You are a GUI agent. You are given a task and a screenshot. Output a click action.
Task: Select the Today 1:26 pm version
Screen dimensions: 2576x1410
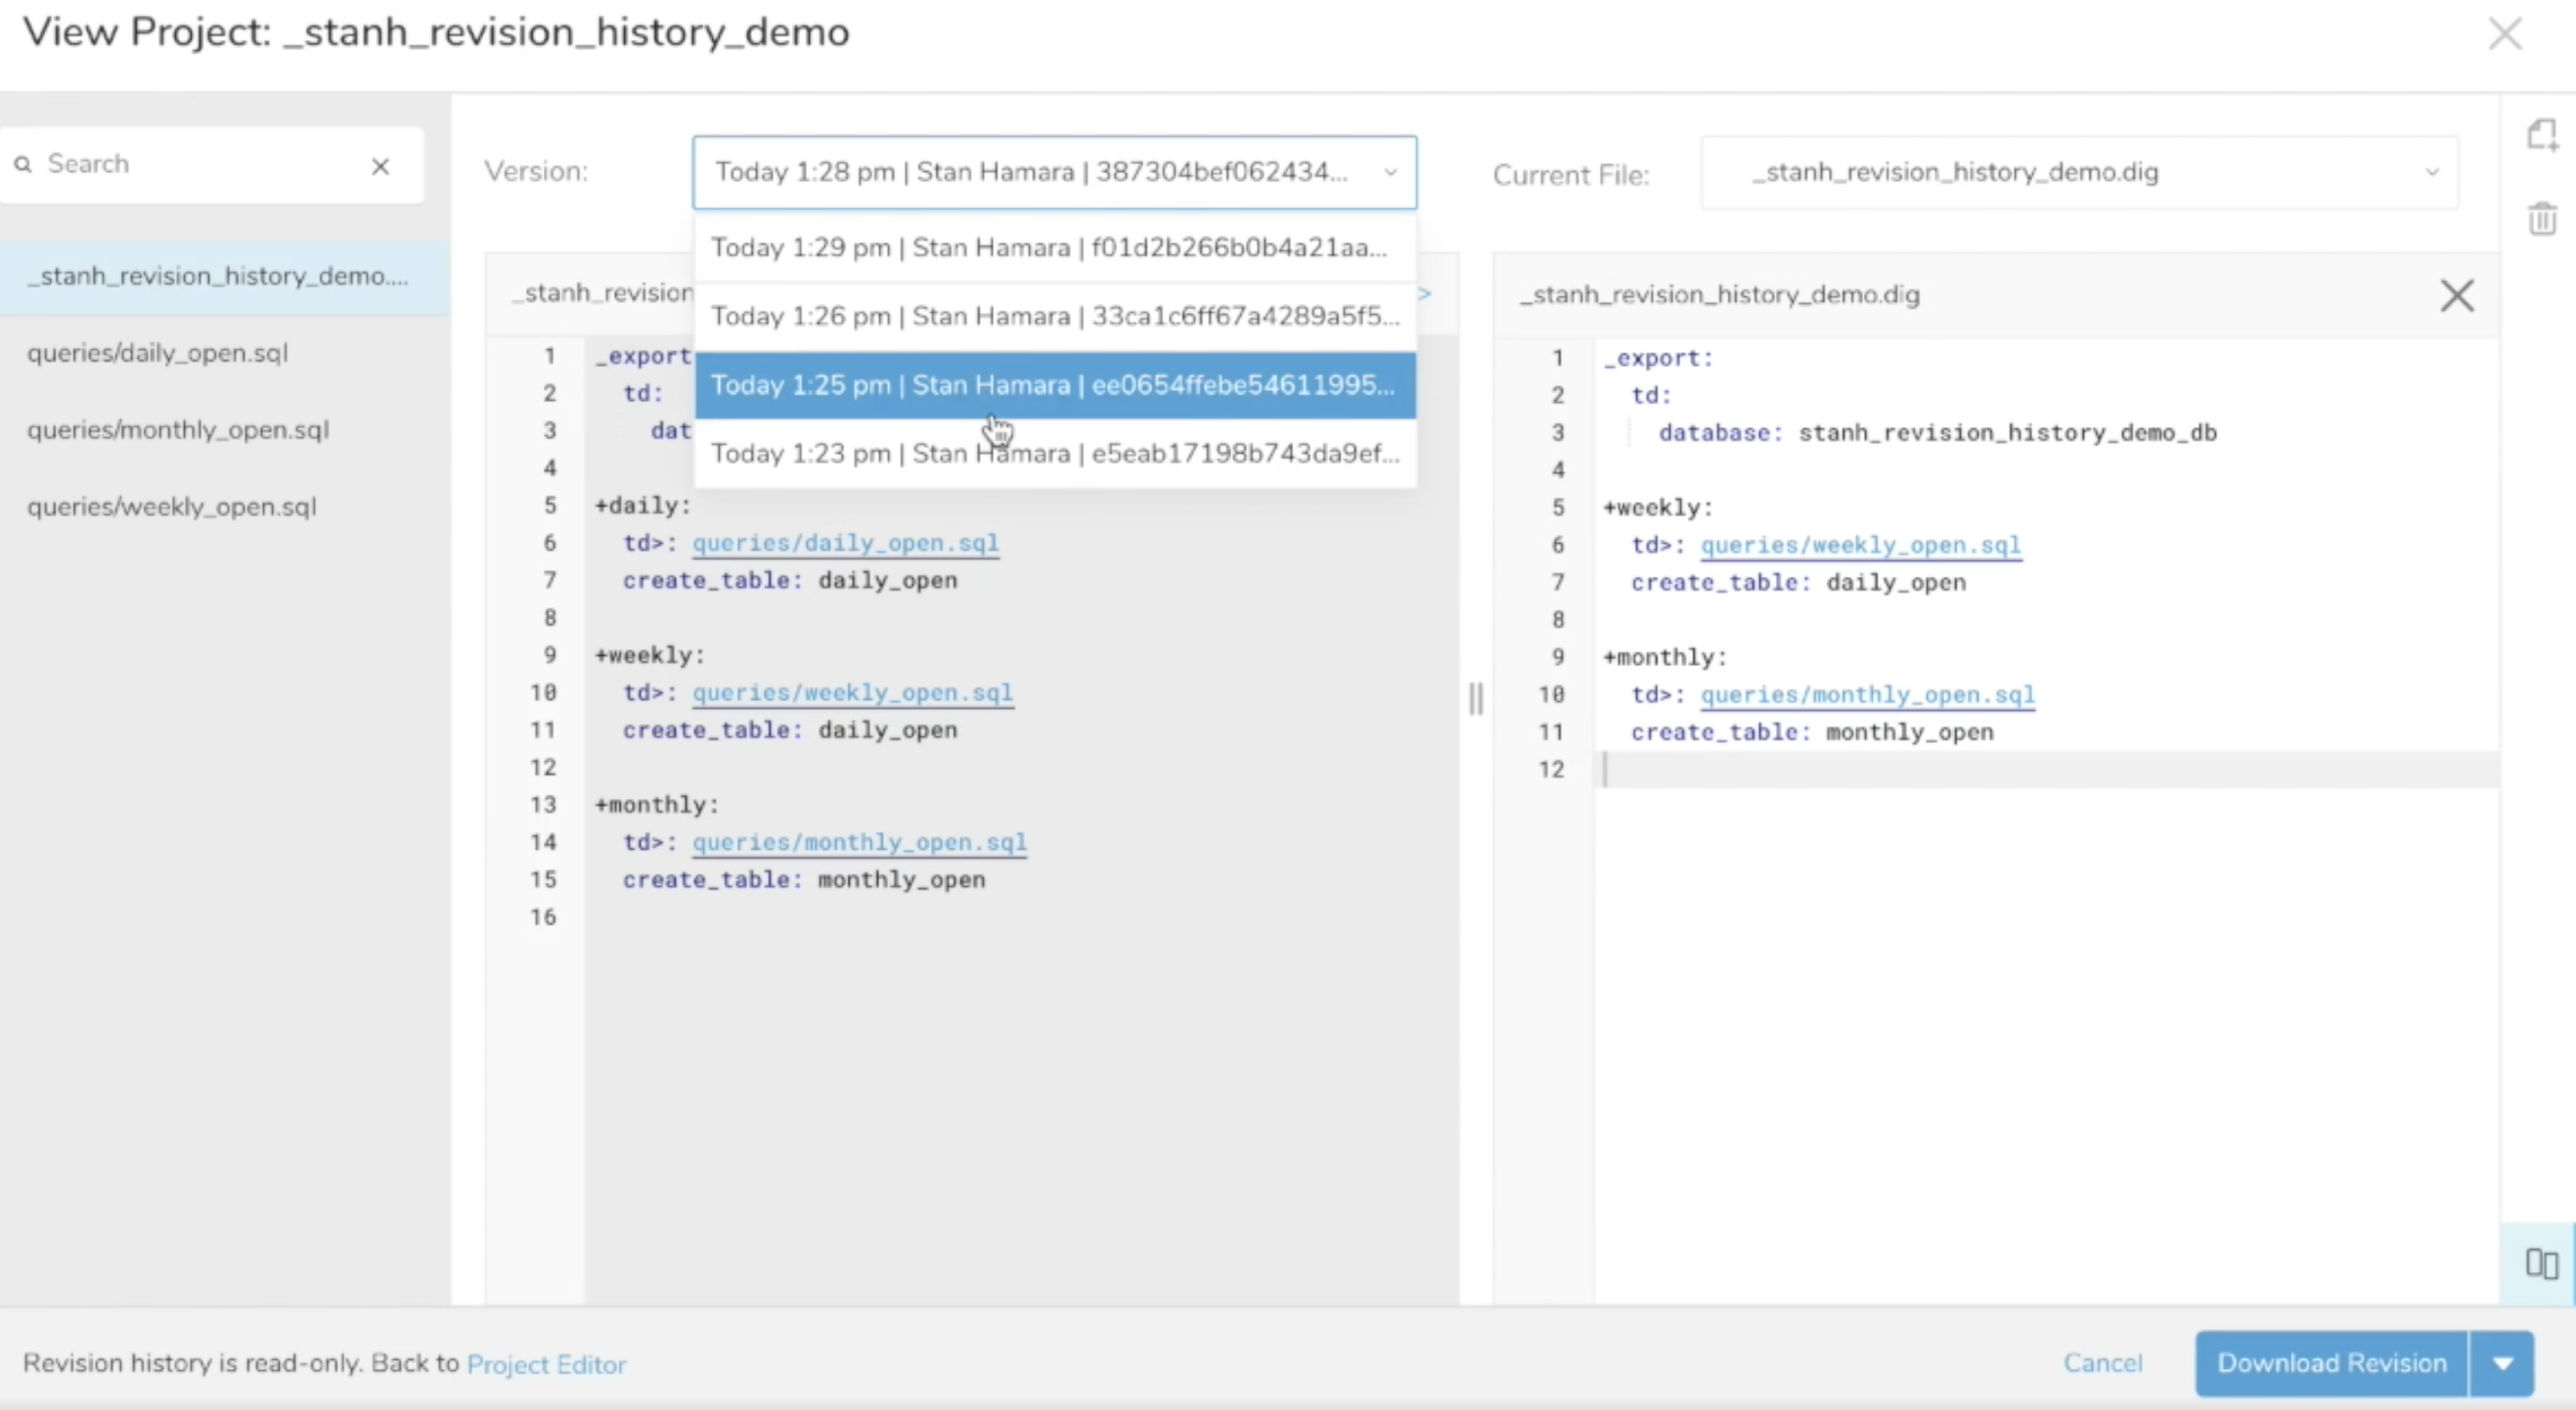tap(1053, 316)
